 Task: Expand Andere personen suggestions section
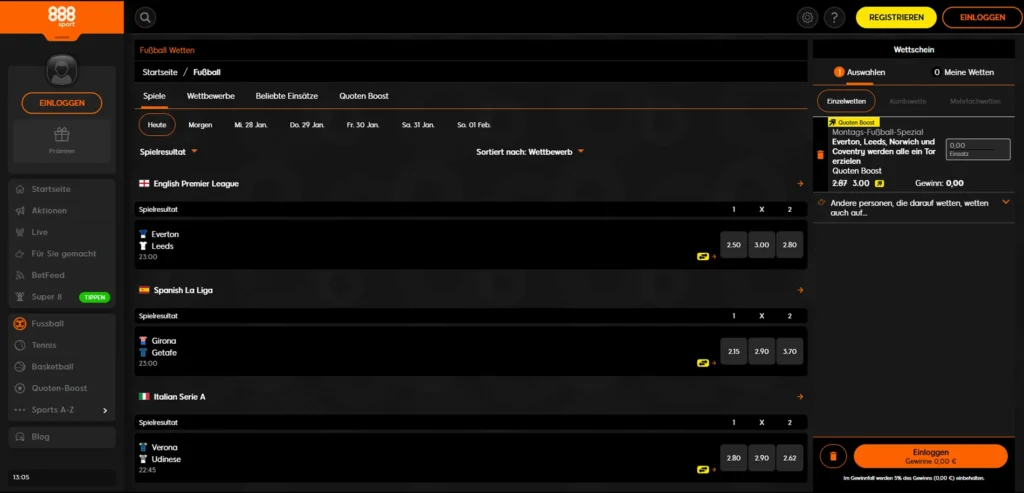[x=1005, y=202]
